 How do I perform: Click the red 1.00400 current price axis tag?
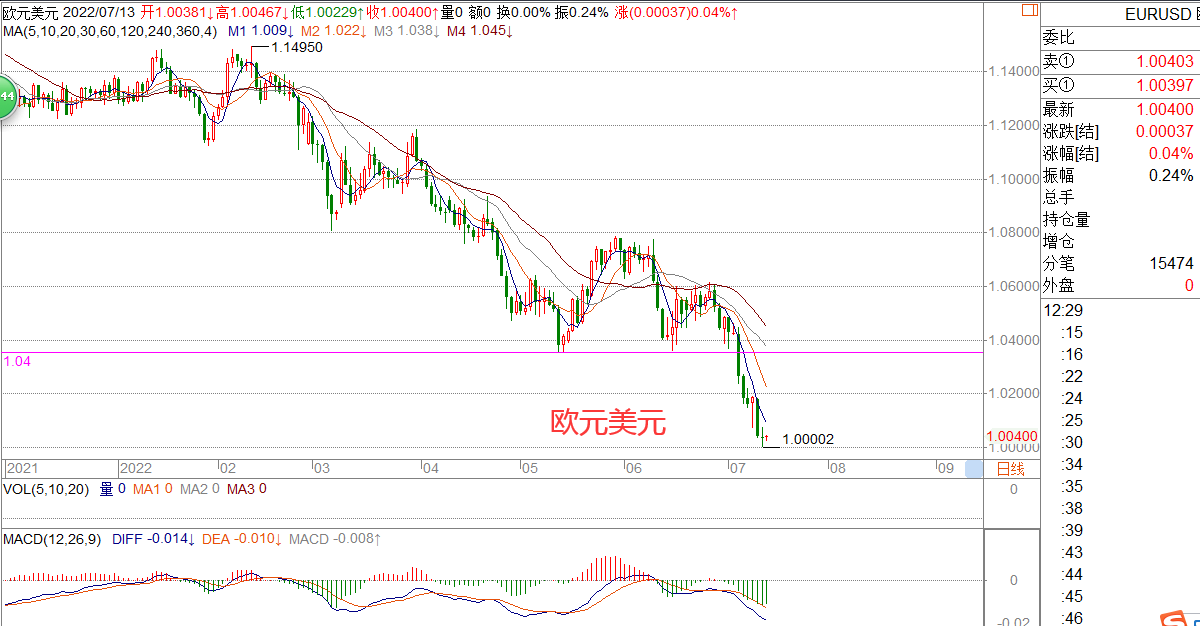[x=1011, y=436]
